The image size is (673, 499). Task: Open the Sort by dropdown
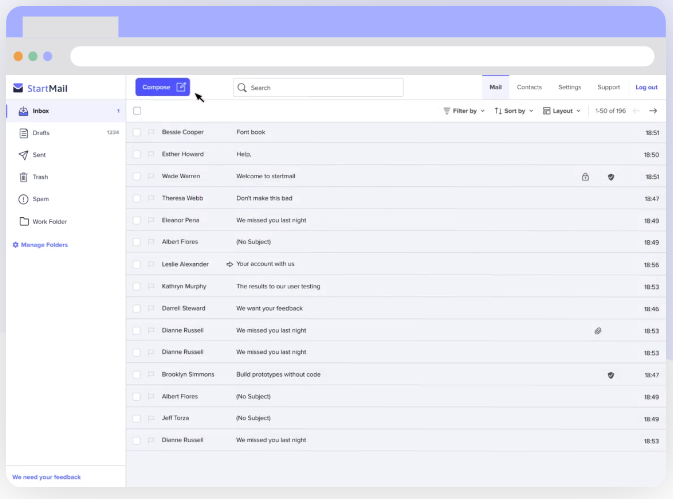[514, 111]
